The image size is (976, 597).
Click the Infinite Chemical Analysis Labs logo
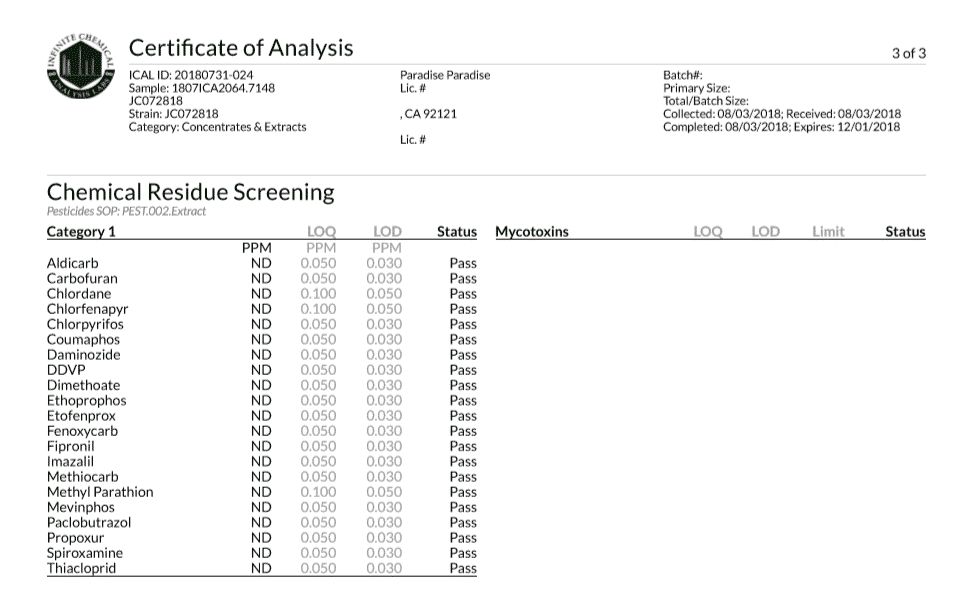(81, 66)
